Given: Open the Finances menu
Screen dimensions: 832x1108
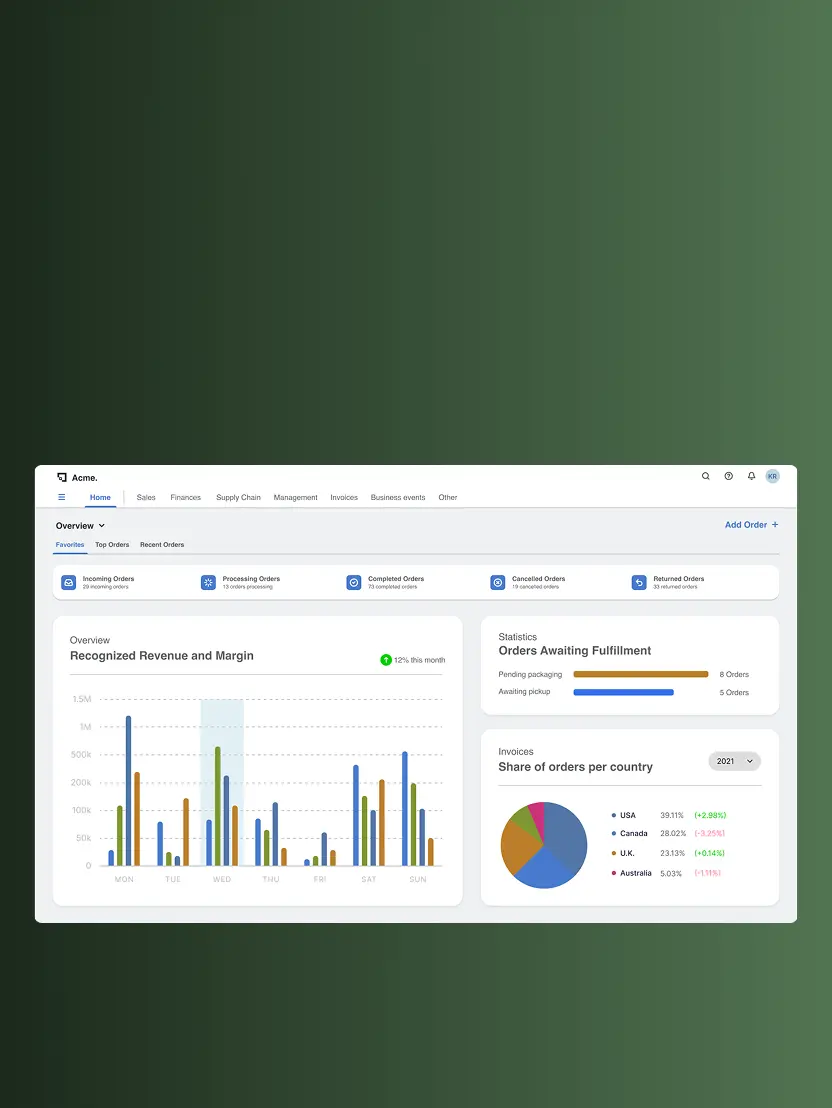Looking at the screenshot, I should coord(186,497).
